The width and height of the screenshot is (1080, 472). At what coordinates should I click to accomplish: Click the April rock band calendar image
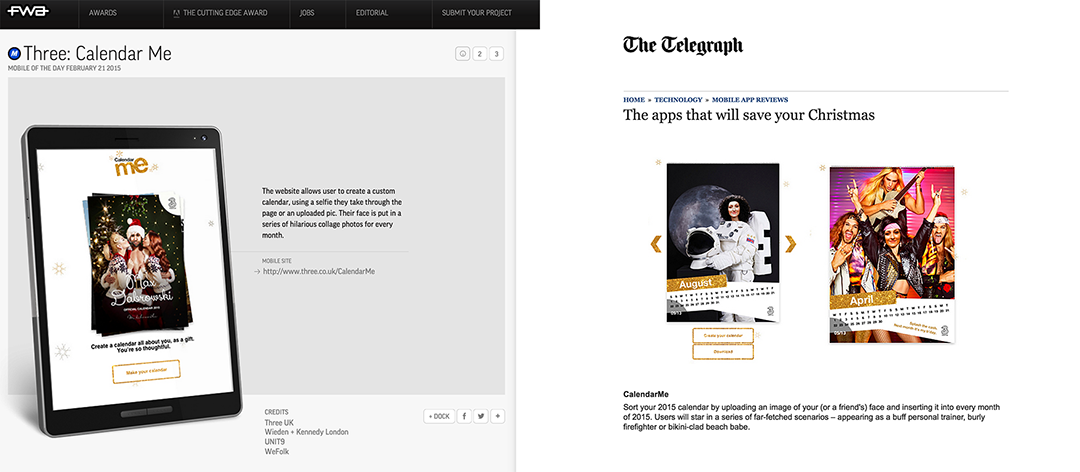coord(892,254)
